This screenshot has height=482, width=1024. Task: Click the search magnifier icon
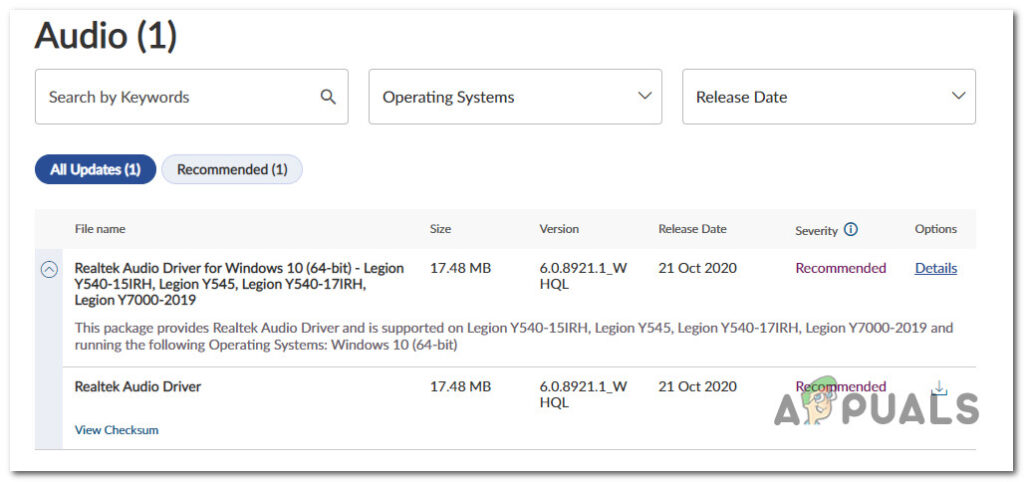(x=328, y=97)
